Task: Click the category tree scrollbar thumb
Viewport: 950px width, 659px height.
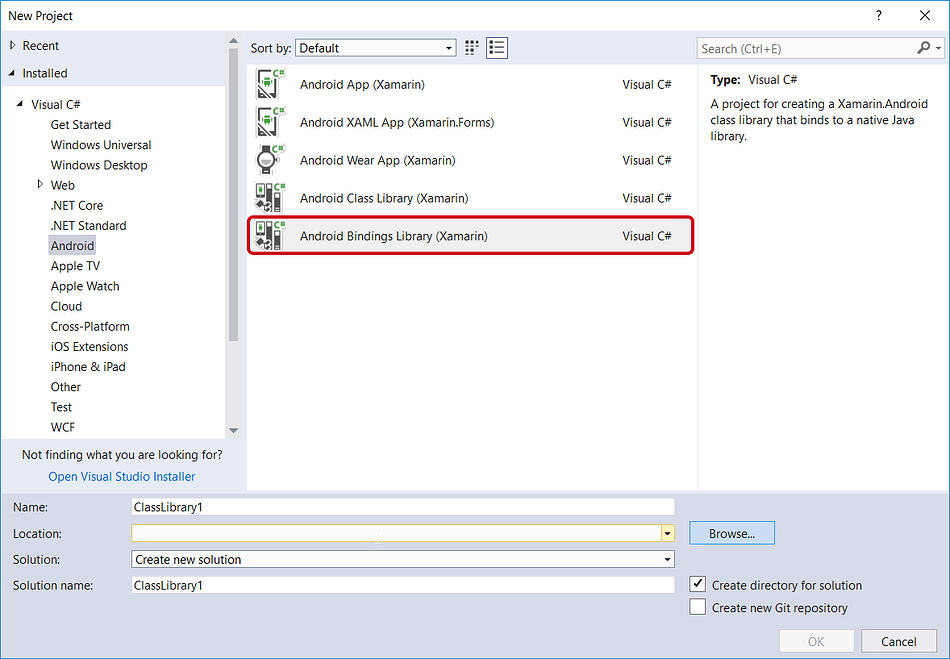Action: pyautogui.click(x=233, y=194)
